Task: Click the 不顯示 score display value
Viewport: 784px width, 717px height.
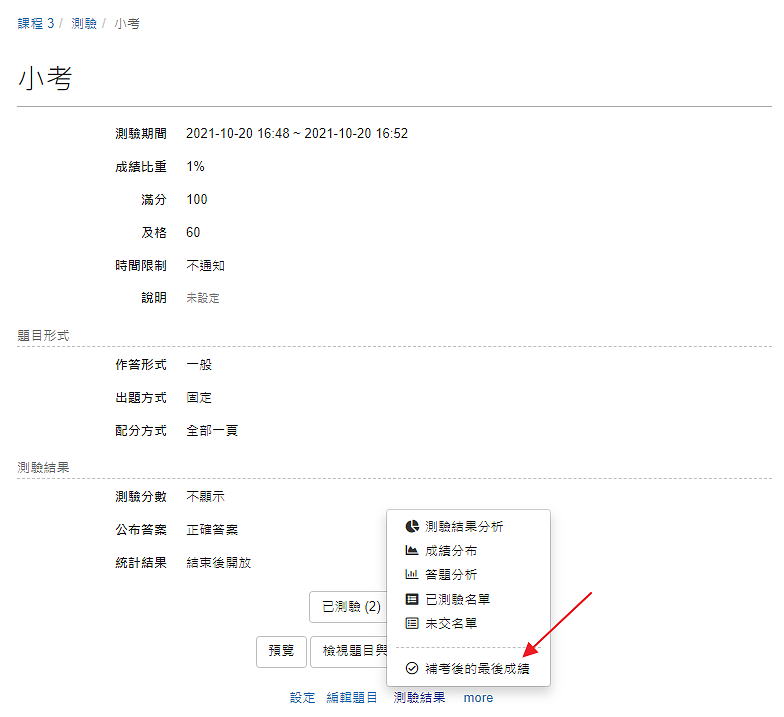Action: [206, 496]
